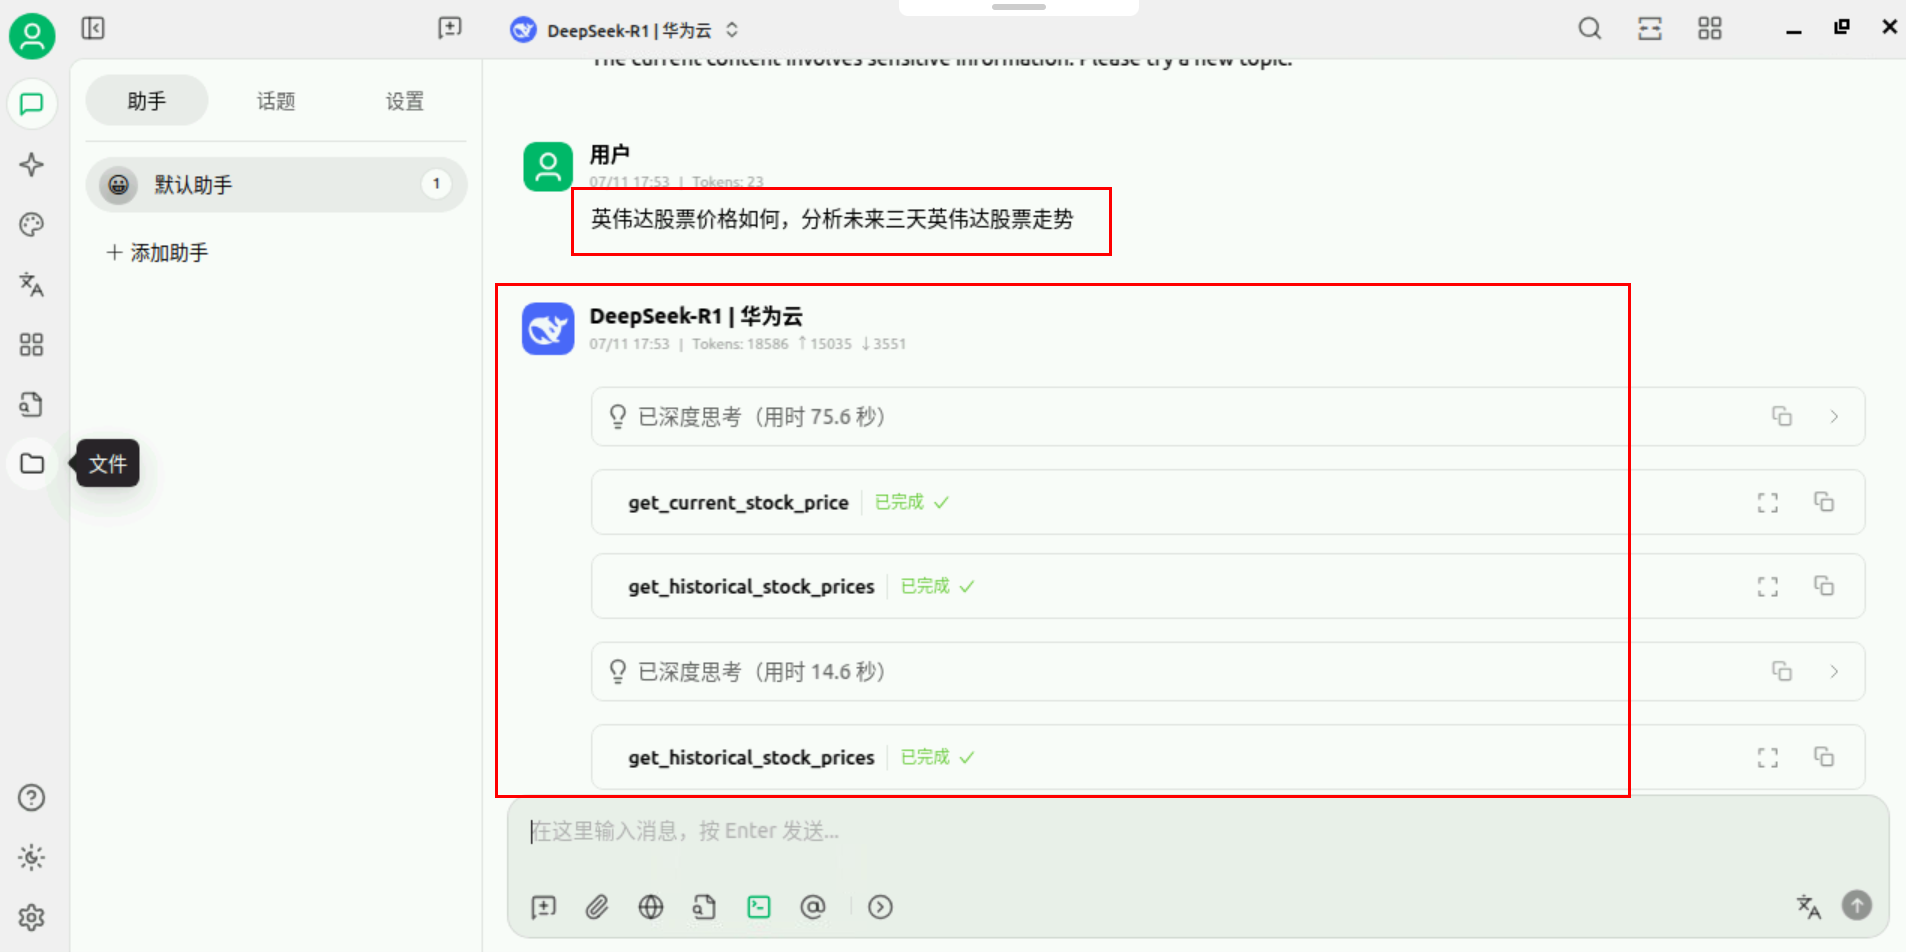Attach a file with paperclip icon

tap(597, 907)
